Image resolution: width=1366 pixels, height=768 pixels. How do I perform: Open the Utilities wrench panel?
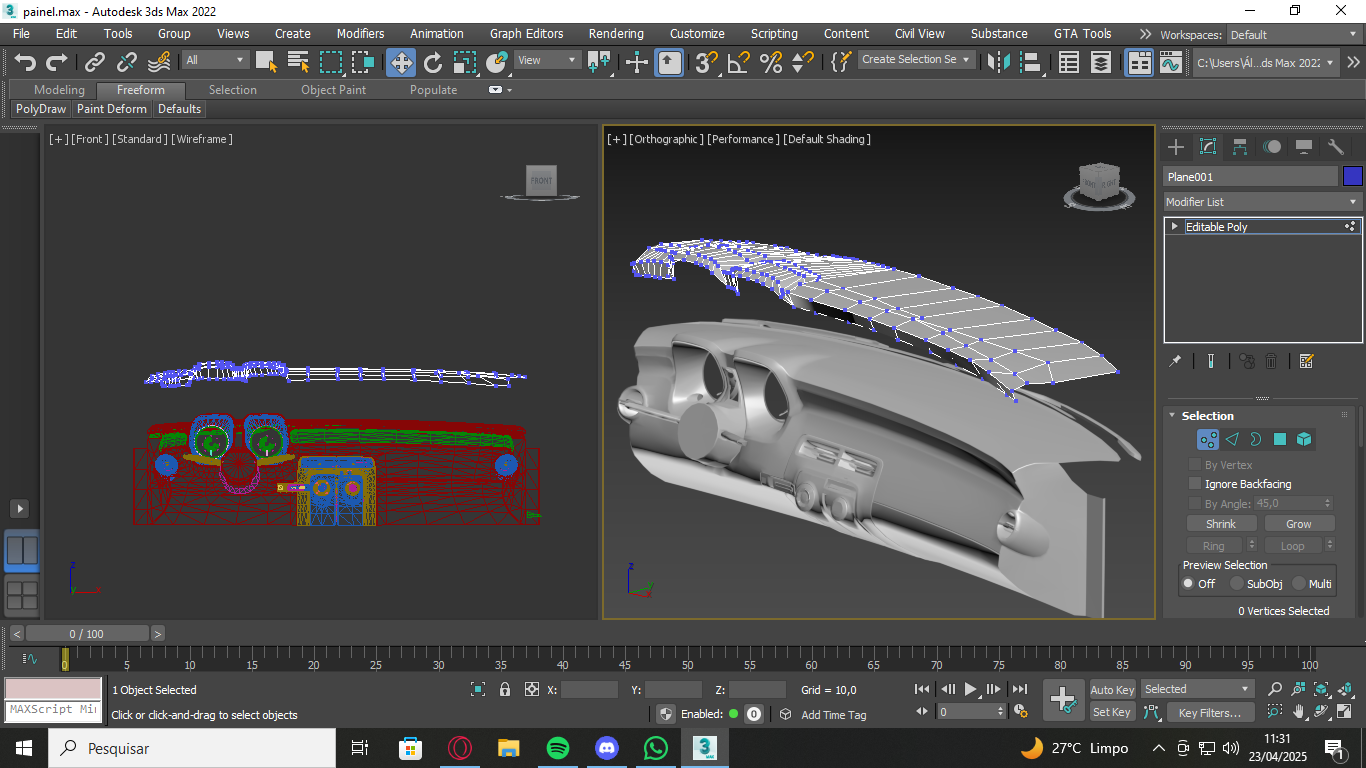pyautogui.click(x=1336, y=147)
